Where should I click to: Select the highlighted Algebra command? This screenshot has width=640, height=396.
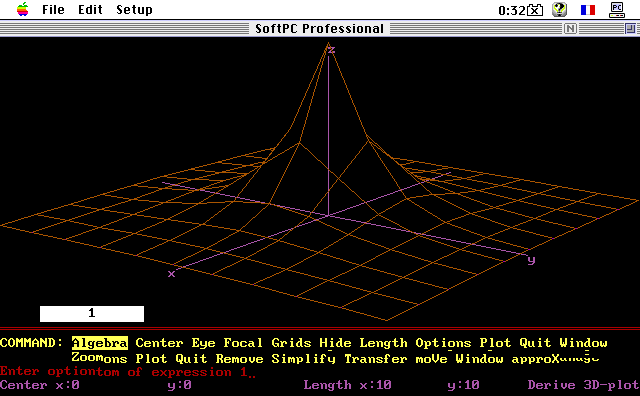point(100,343)
